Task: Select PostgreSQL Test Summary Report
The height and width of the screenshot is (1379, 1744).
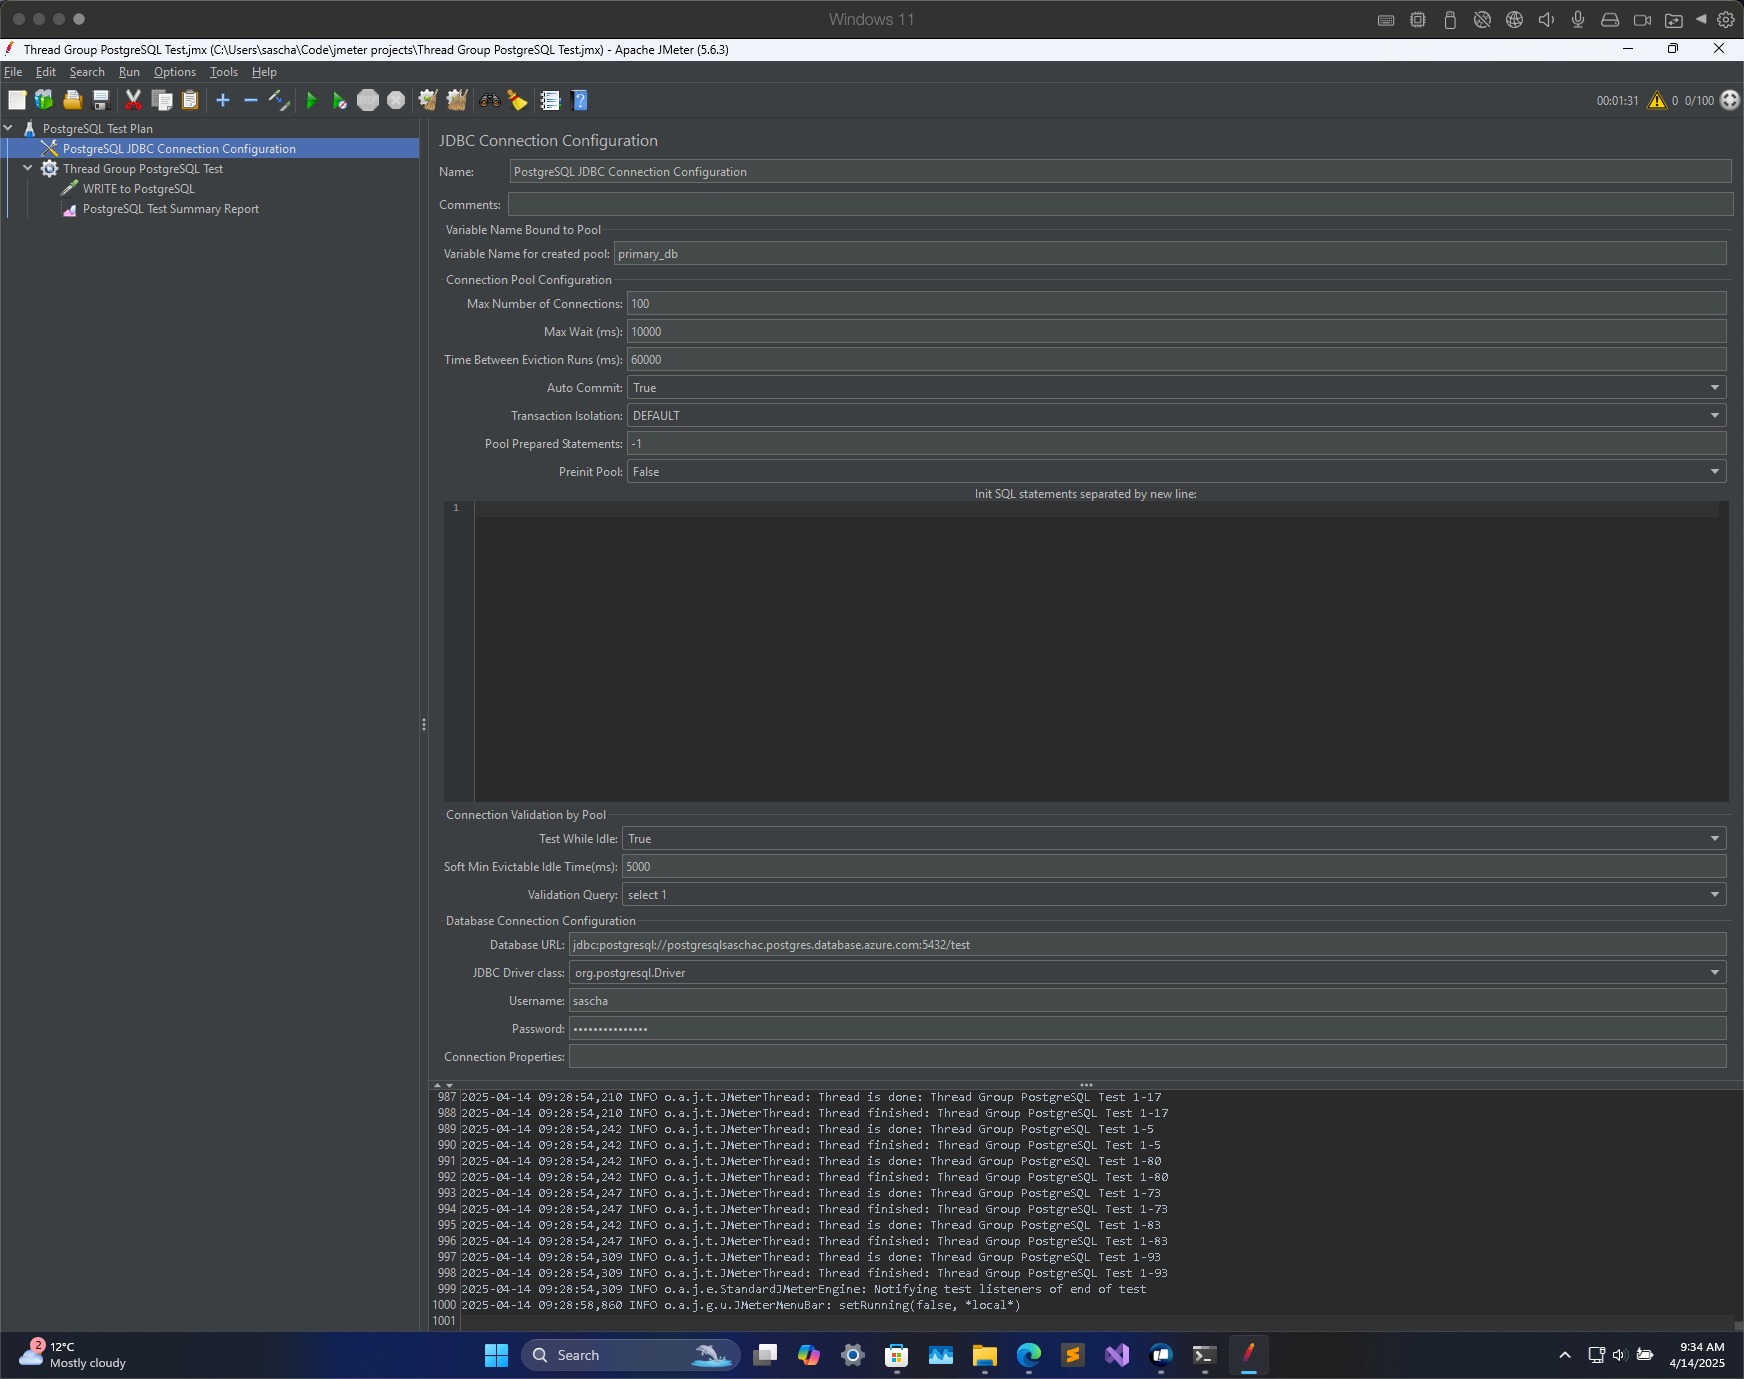Action: click(170, 209)
